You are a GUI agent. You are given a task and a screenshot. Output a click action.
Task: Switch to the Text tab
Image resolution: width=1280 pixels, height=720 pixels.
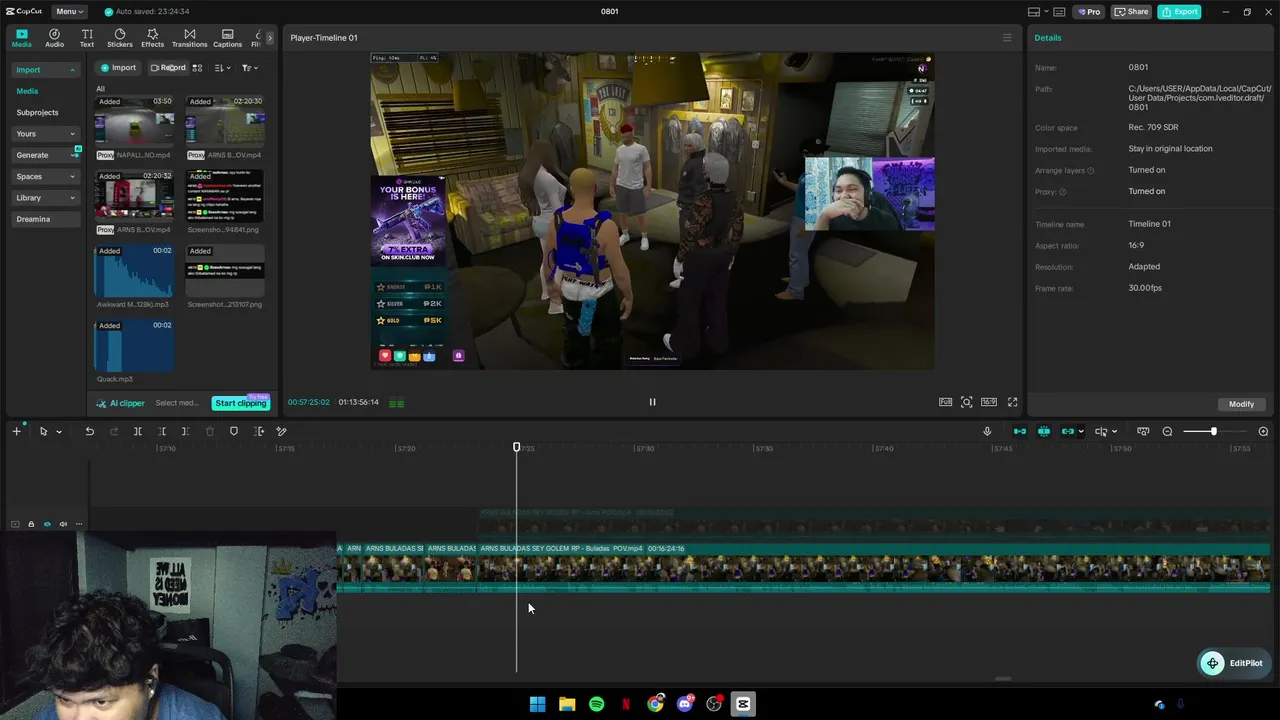point(87,38)
